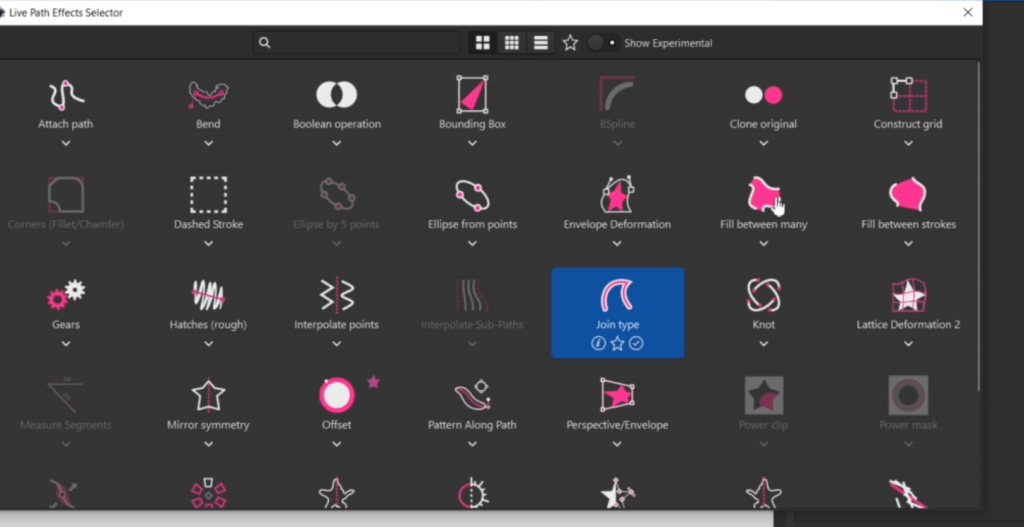The image size is (1024, 527).
Task: Select the Attach path effect icon
Action: [x=66, y=95]
